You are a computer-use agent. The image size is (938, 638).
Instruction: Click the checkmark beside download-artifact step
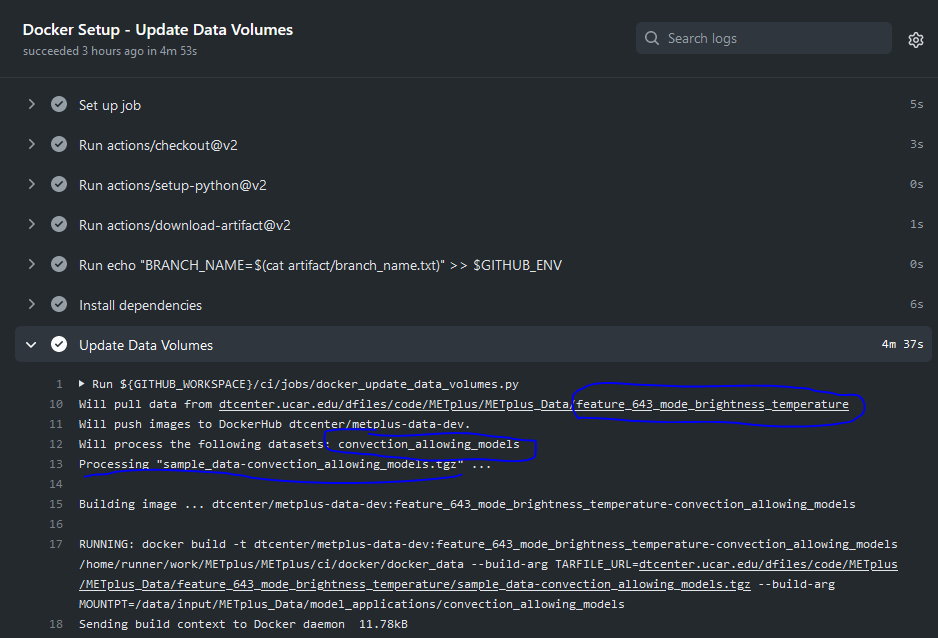tap(59, 224)
